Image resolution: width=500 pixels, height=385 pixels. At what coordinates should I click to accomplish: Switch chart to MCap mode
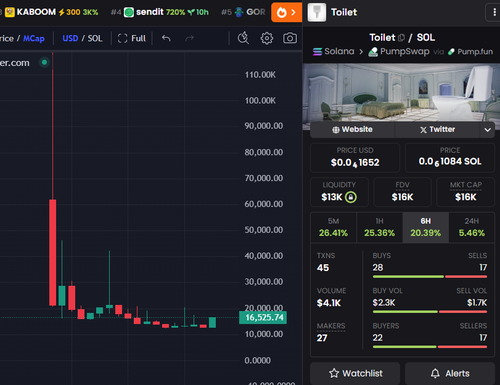(x=34, y=38)
